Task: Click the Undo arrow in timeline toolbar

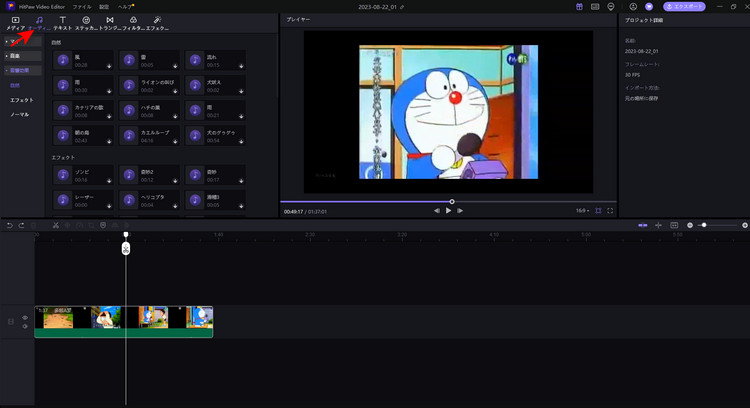Action: point(9,225)
